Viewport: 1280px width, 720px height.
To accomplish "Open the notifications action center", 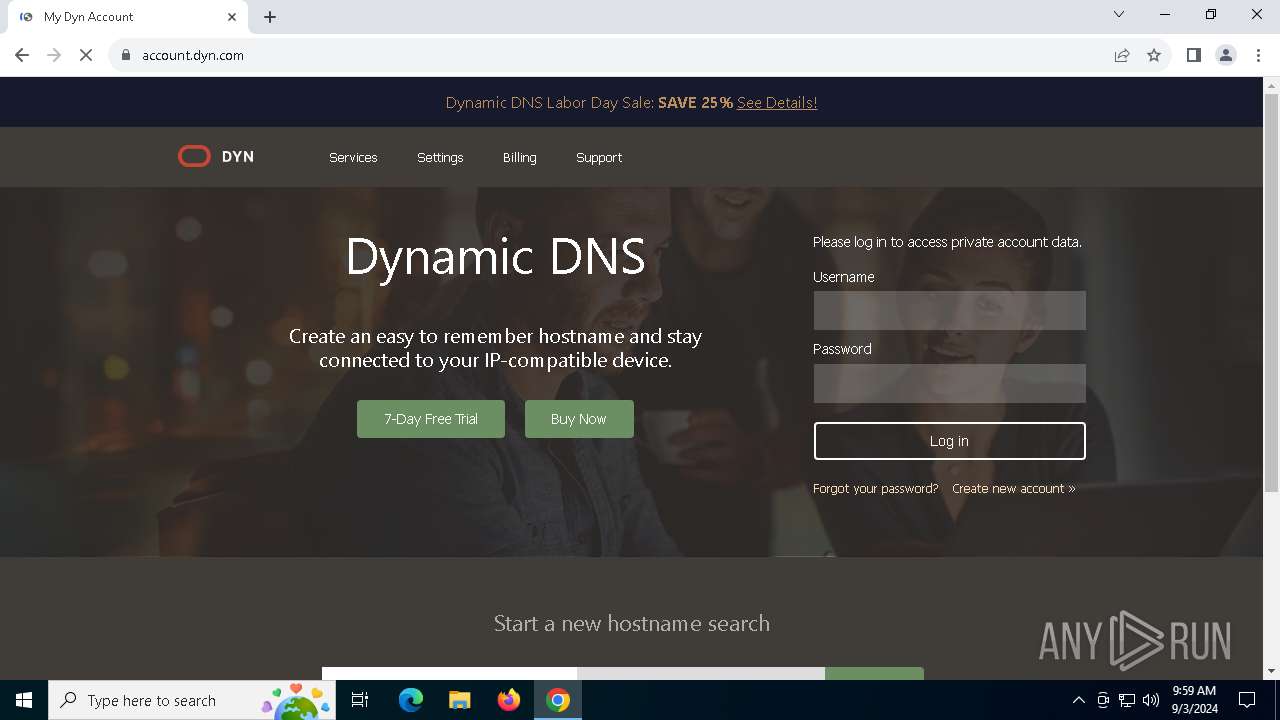I will click(x=1247, y=700).
